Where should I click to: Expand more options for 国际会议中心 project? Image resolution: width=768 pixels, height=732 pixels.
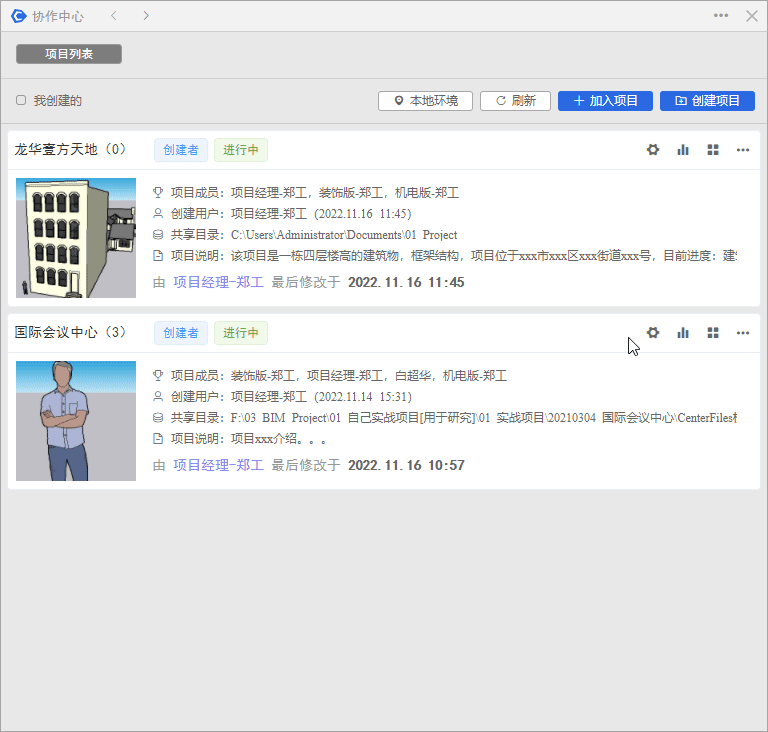(x=743, y=333)
